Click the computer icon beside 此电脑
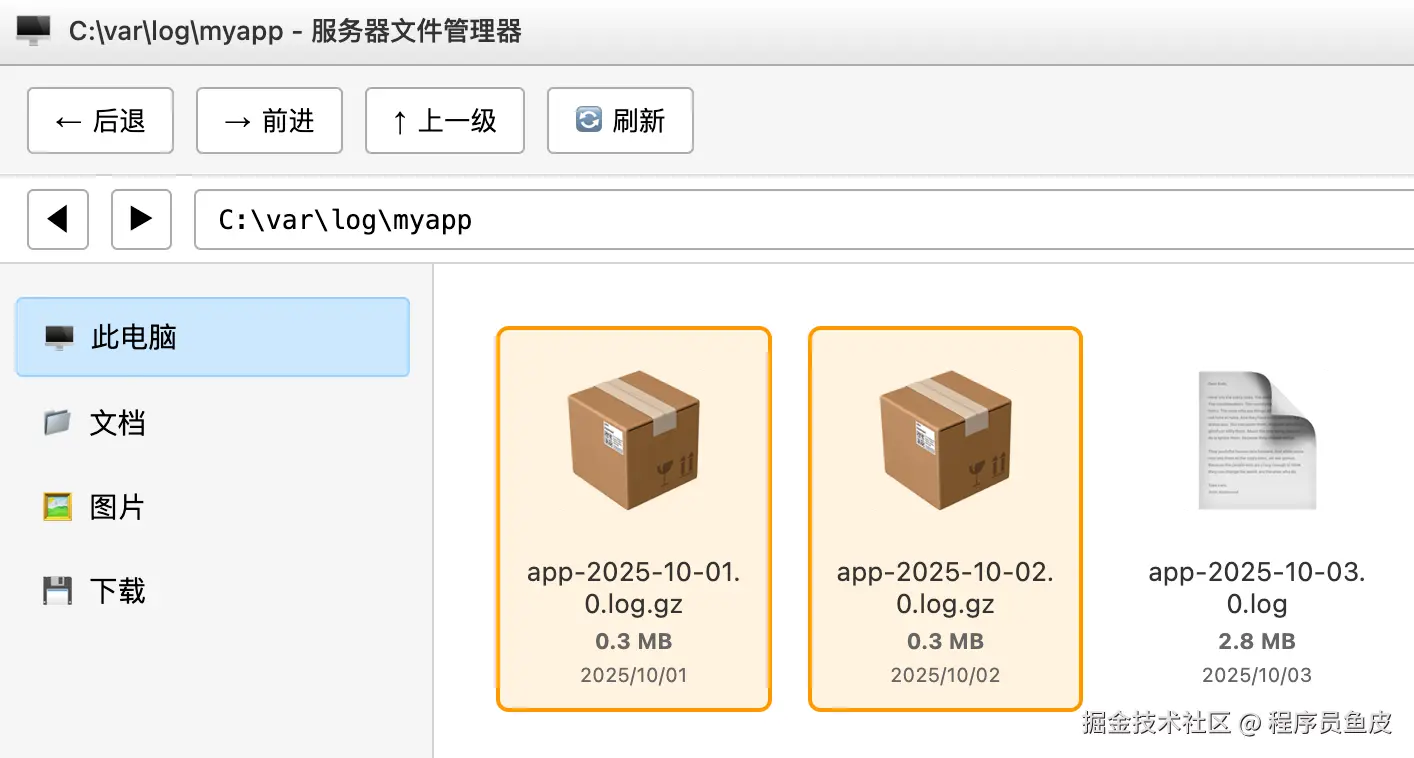 tap(59, 338)
